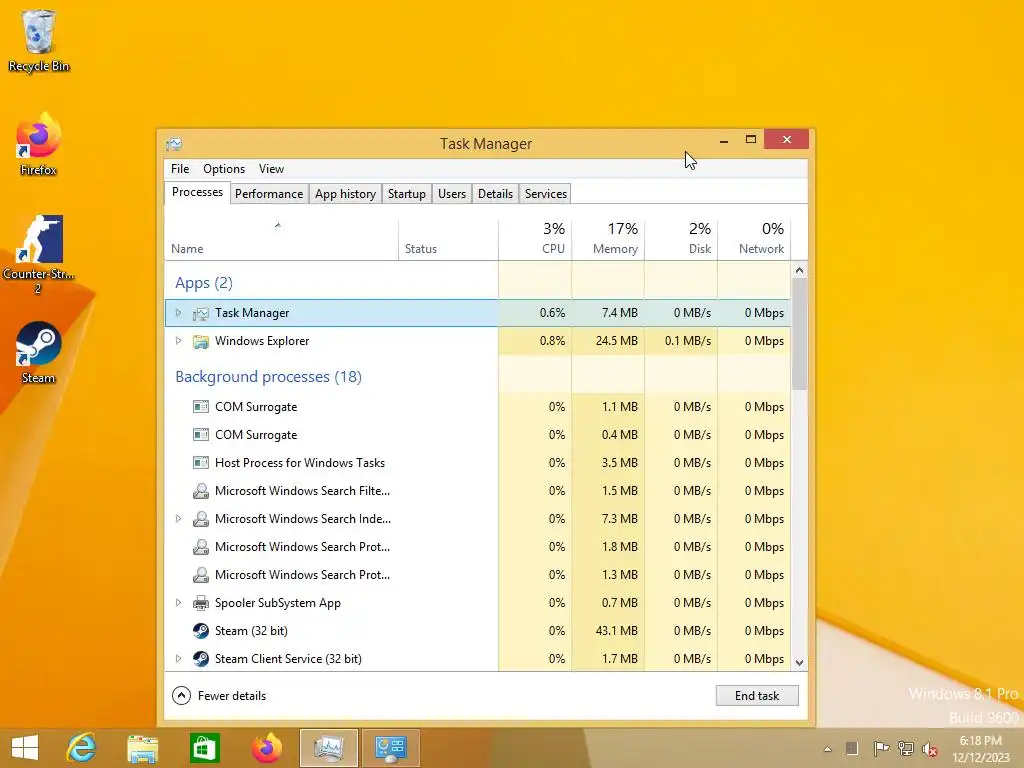Open the View menu
Screen dimensions: 1024x768
[271, 168]
